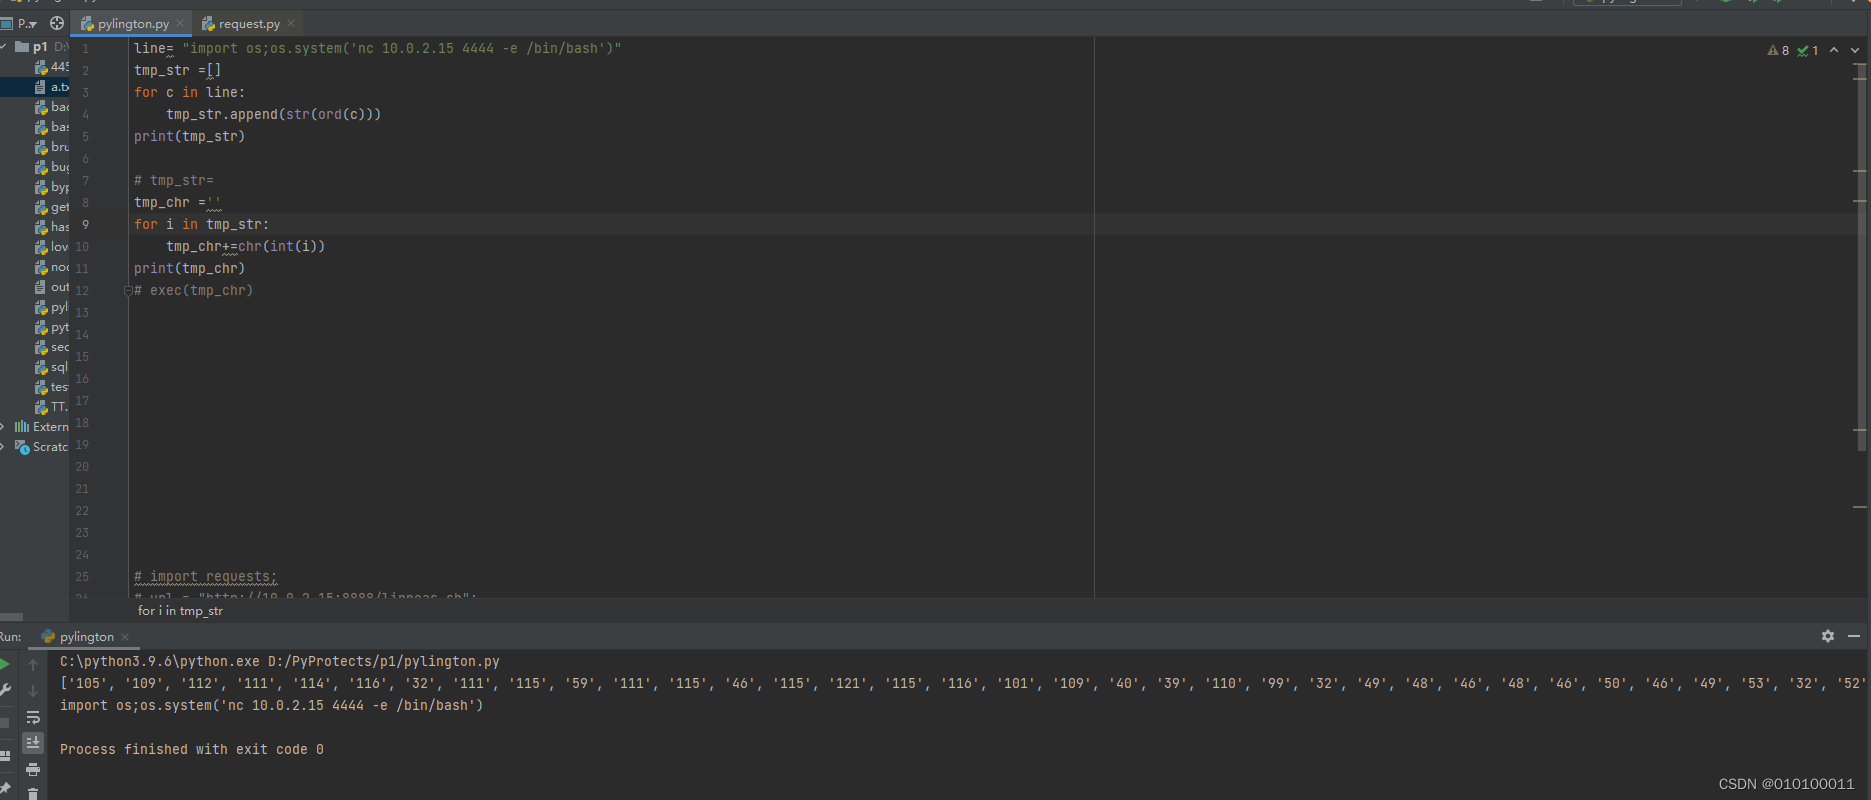This screenshot has height=800, width=1871.
Task: Open Run panel settings gear
Action: coord(1828,636)
